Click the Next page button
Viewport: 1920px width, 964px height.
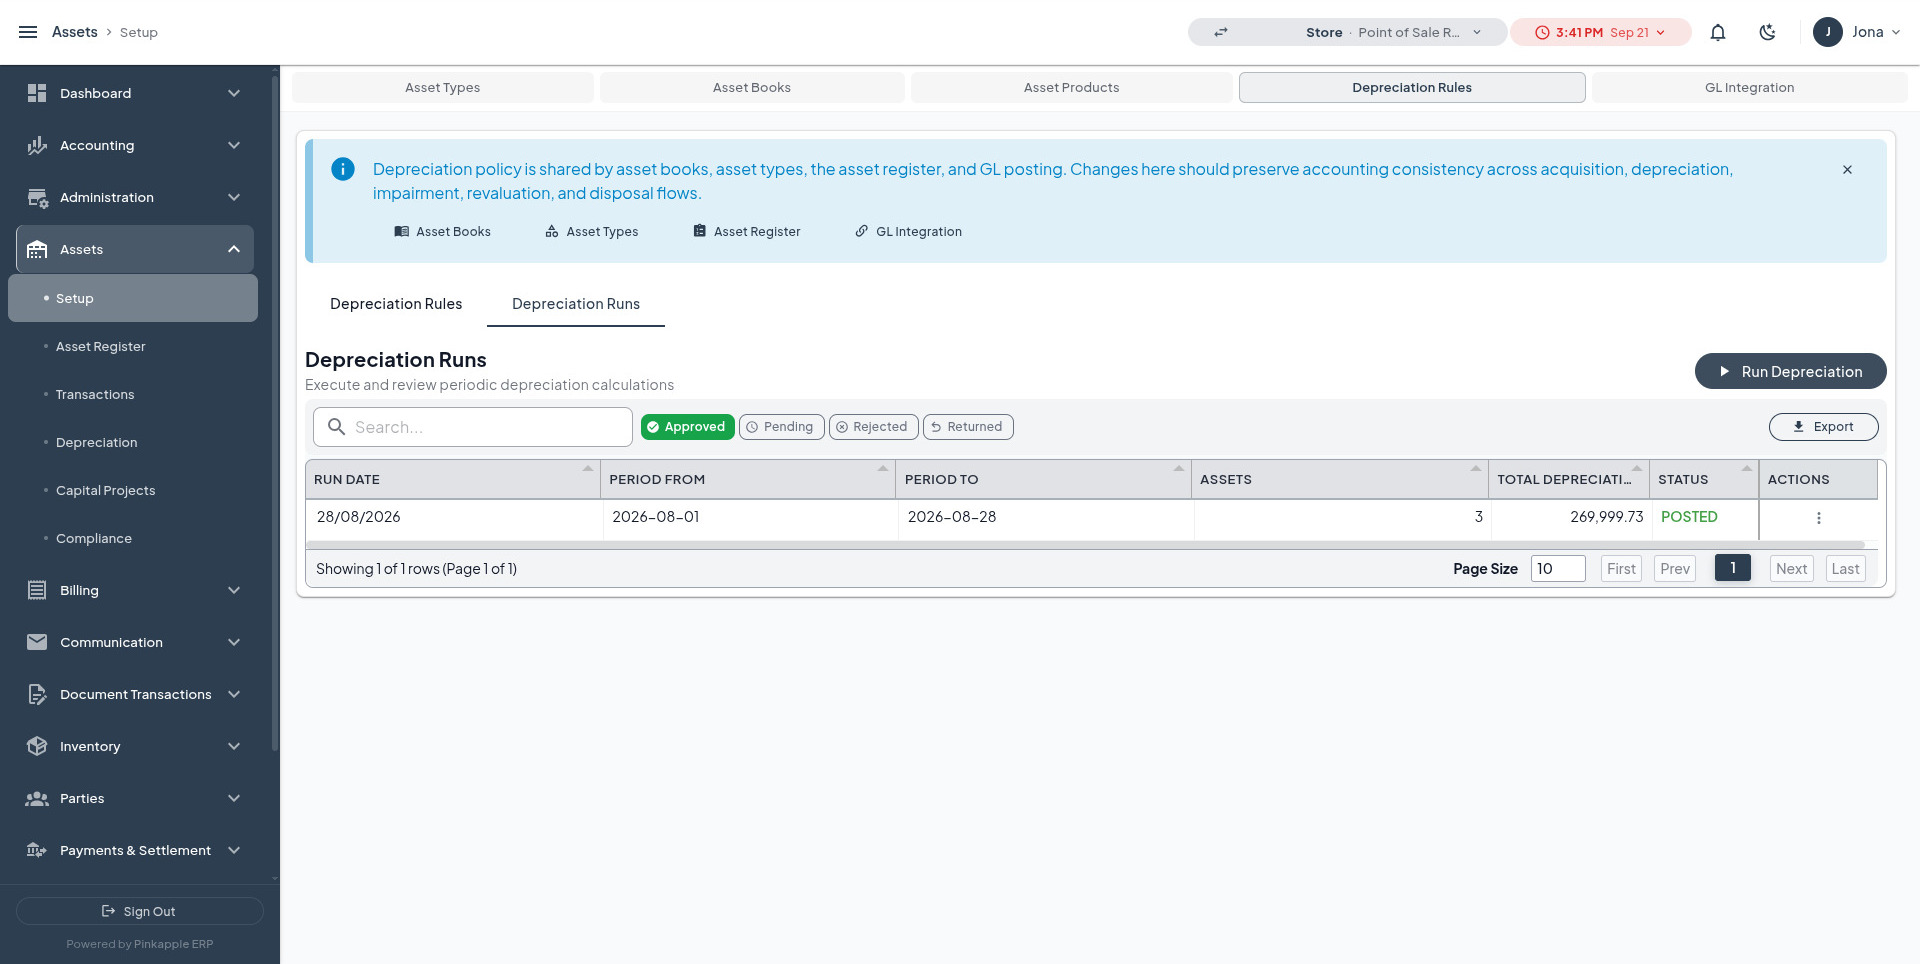click(x=1791, y=568)
